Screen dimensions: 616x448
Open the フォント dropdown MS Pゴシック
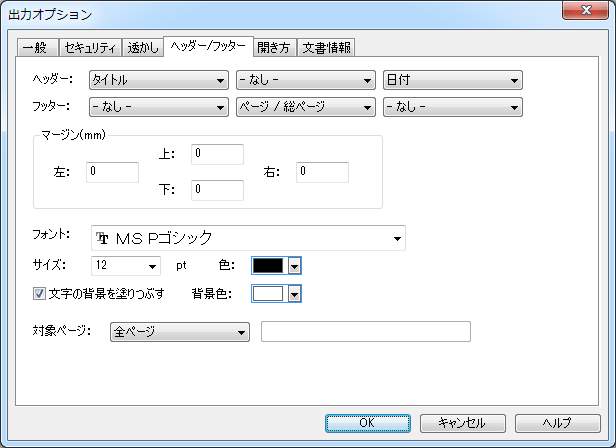(x=247, y=238)
